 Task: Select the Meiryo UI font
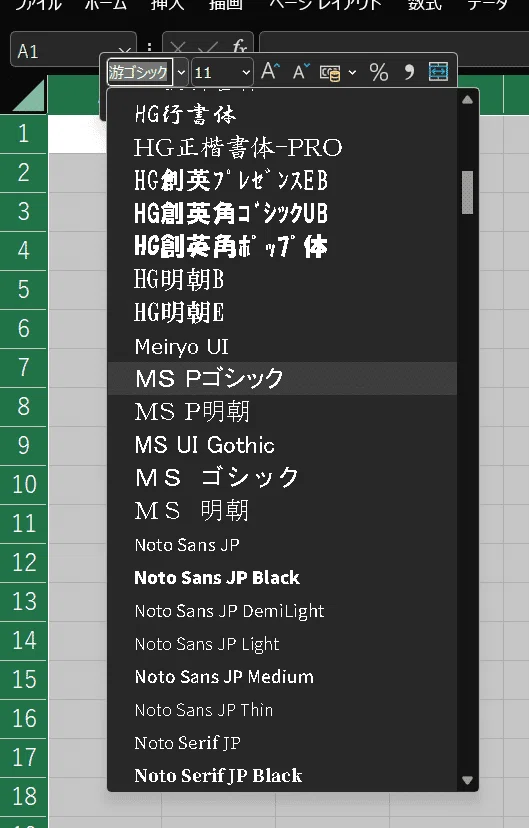282,346
